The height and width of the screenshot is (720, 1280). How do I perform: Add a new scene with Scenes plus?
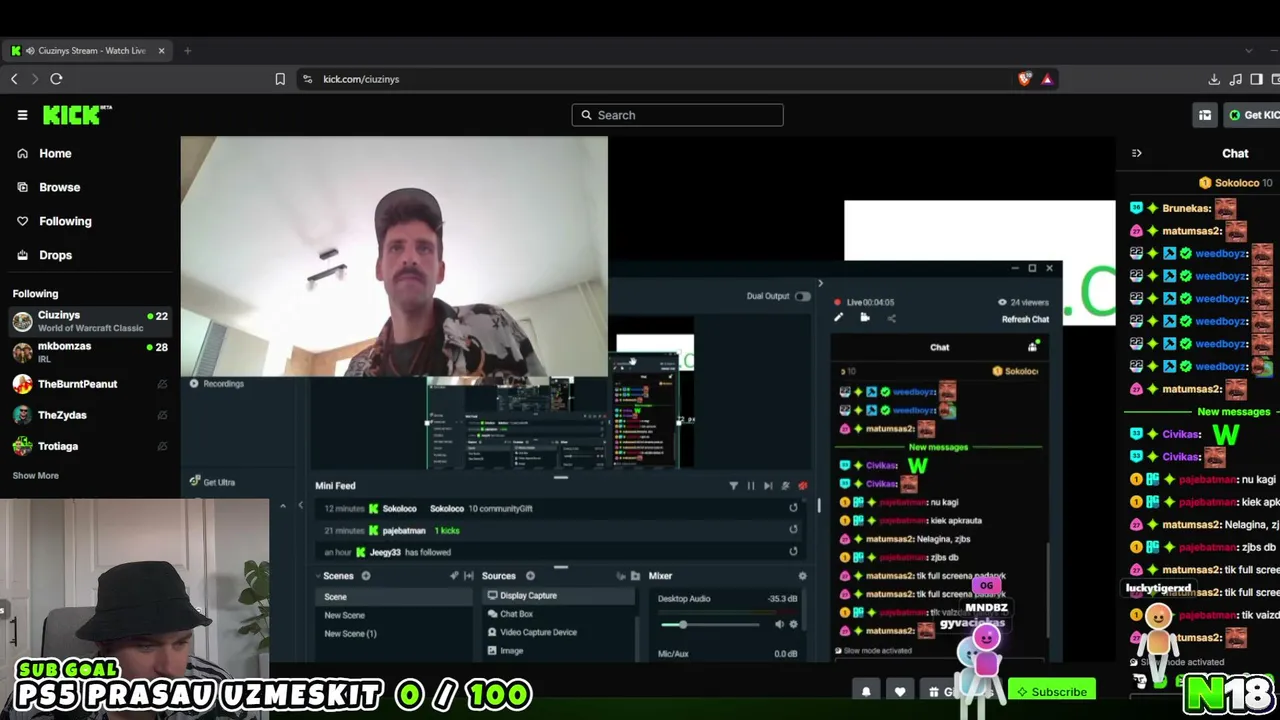coord(366,576)
